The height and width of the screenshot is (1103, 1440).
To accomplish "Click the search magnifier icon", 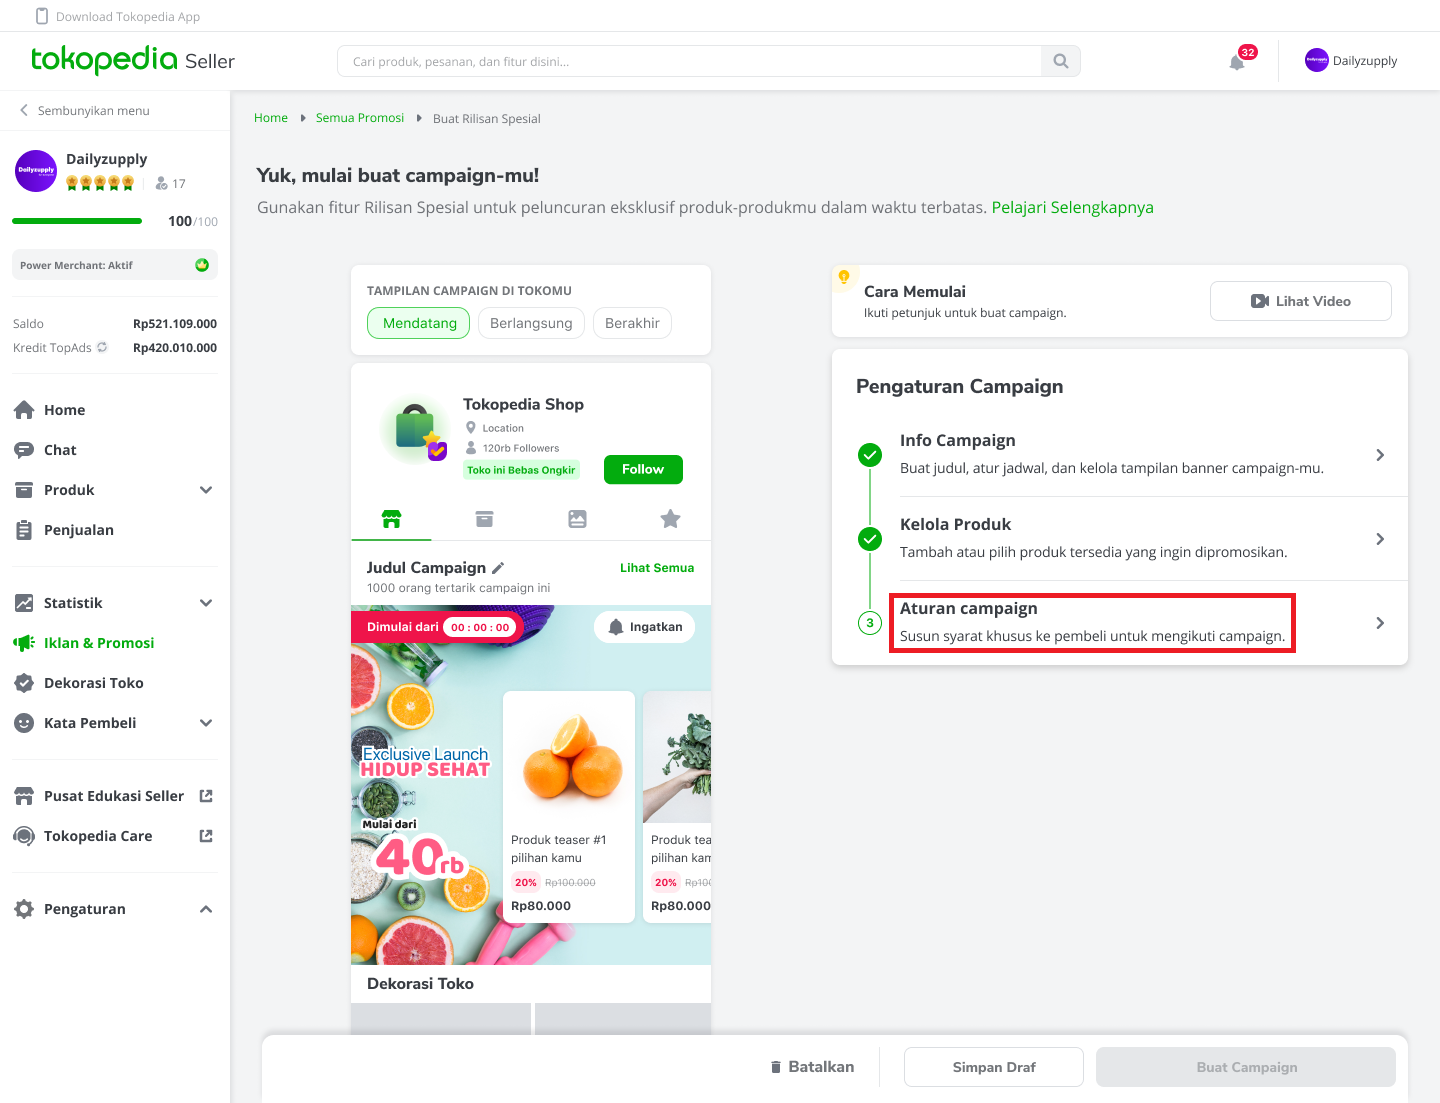I will pyautogui.click(x=1060, y=61).
